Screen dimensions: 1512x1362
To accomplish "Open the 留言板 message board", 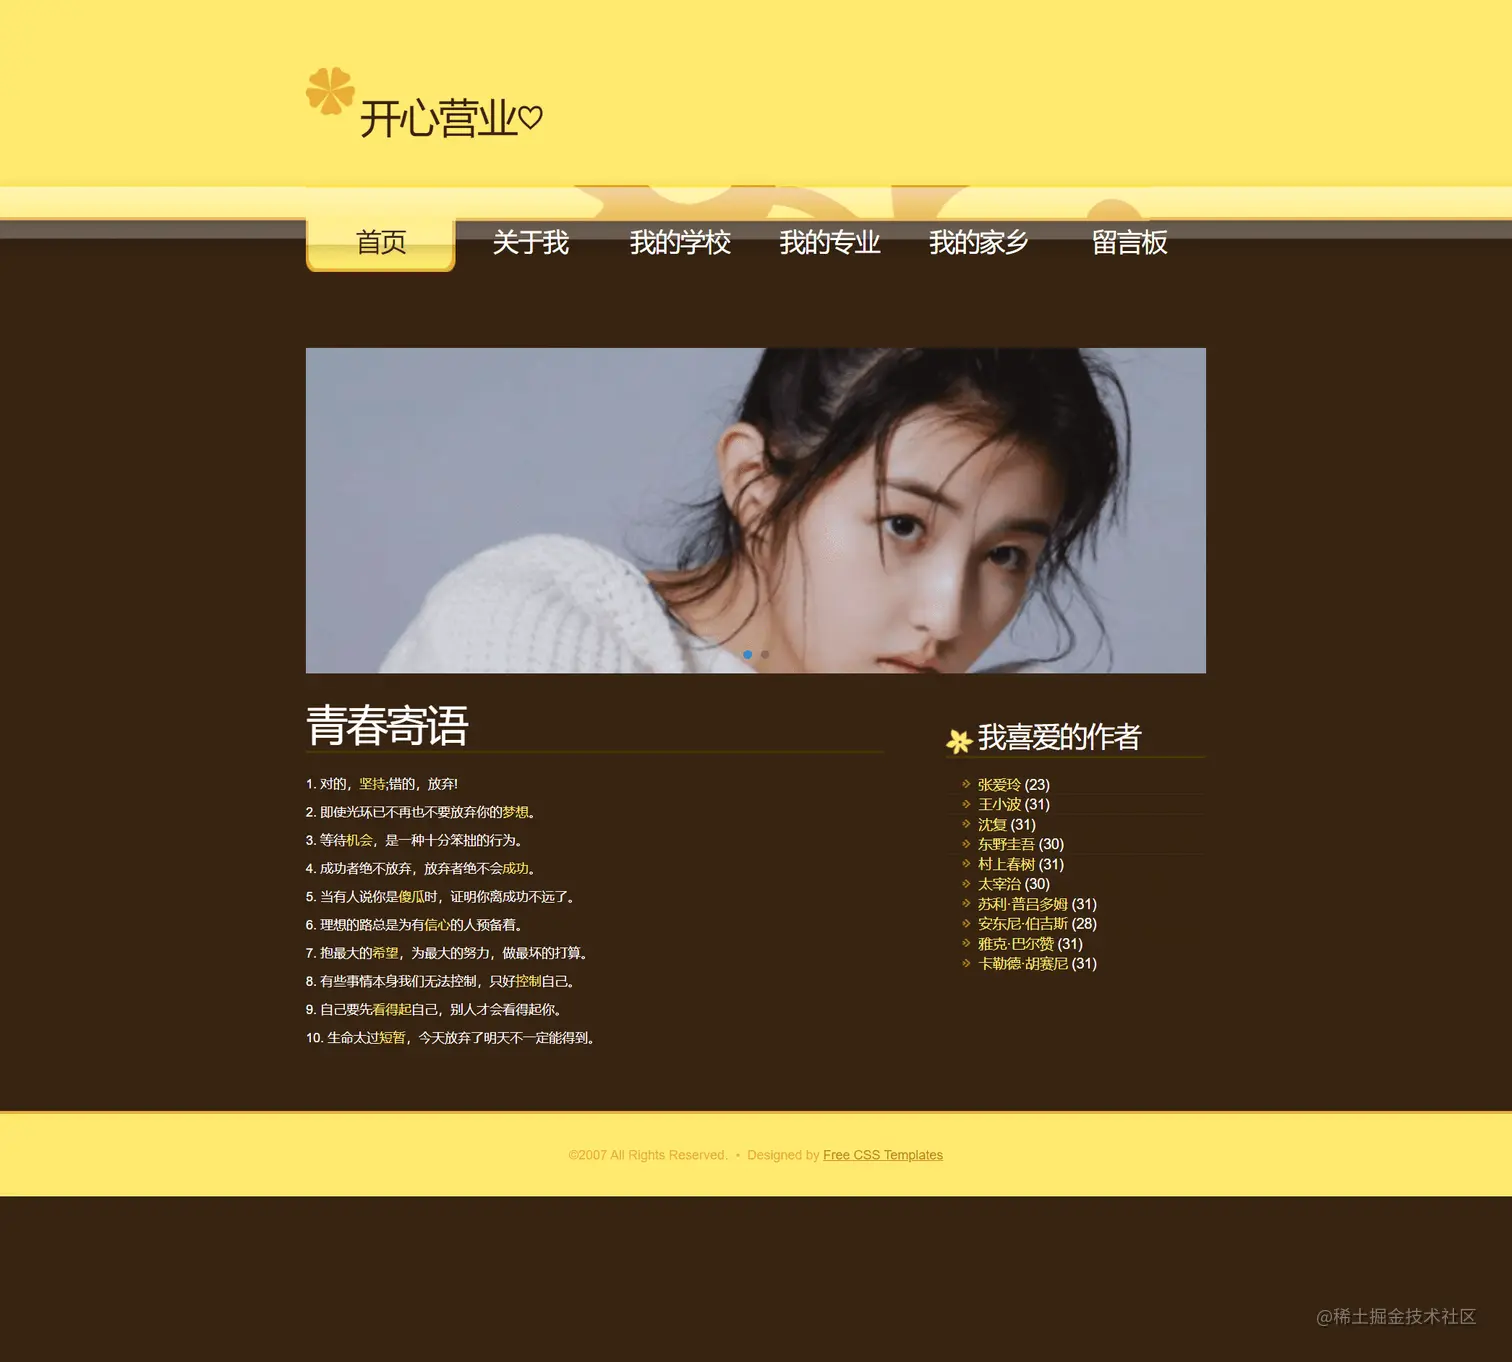I will (1129, 243).
